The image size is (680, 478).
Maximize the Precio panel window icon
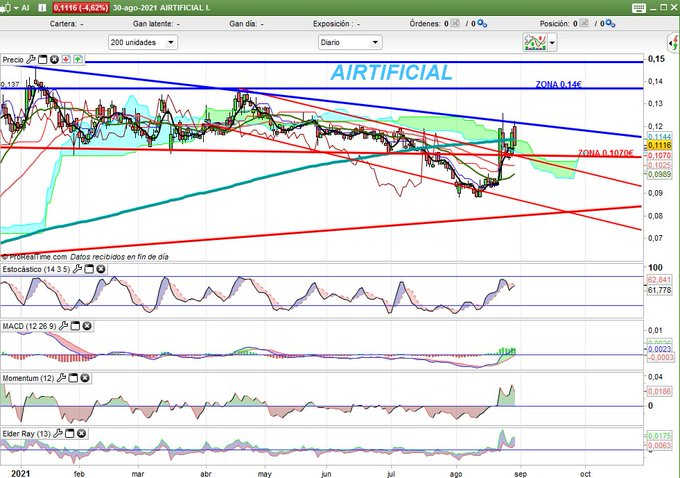pos(42,59)
